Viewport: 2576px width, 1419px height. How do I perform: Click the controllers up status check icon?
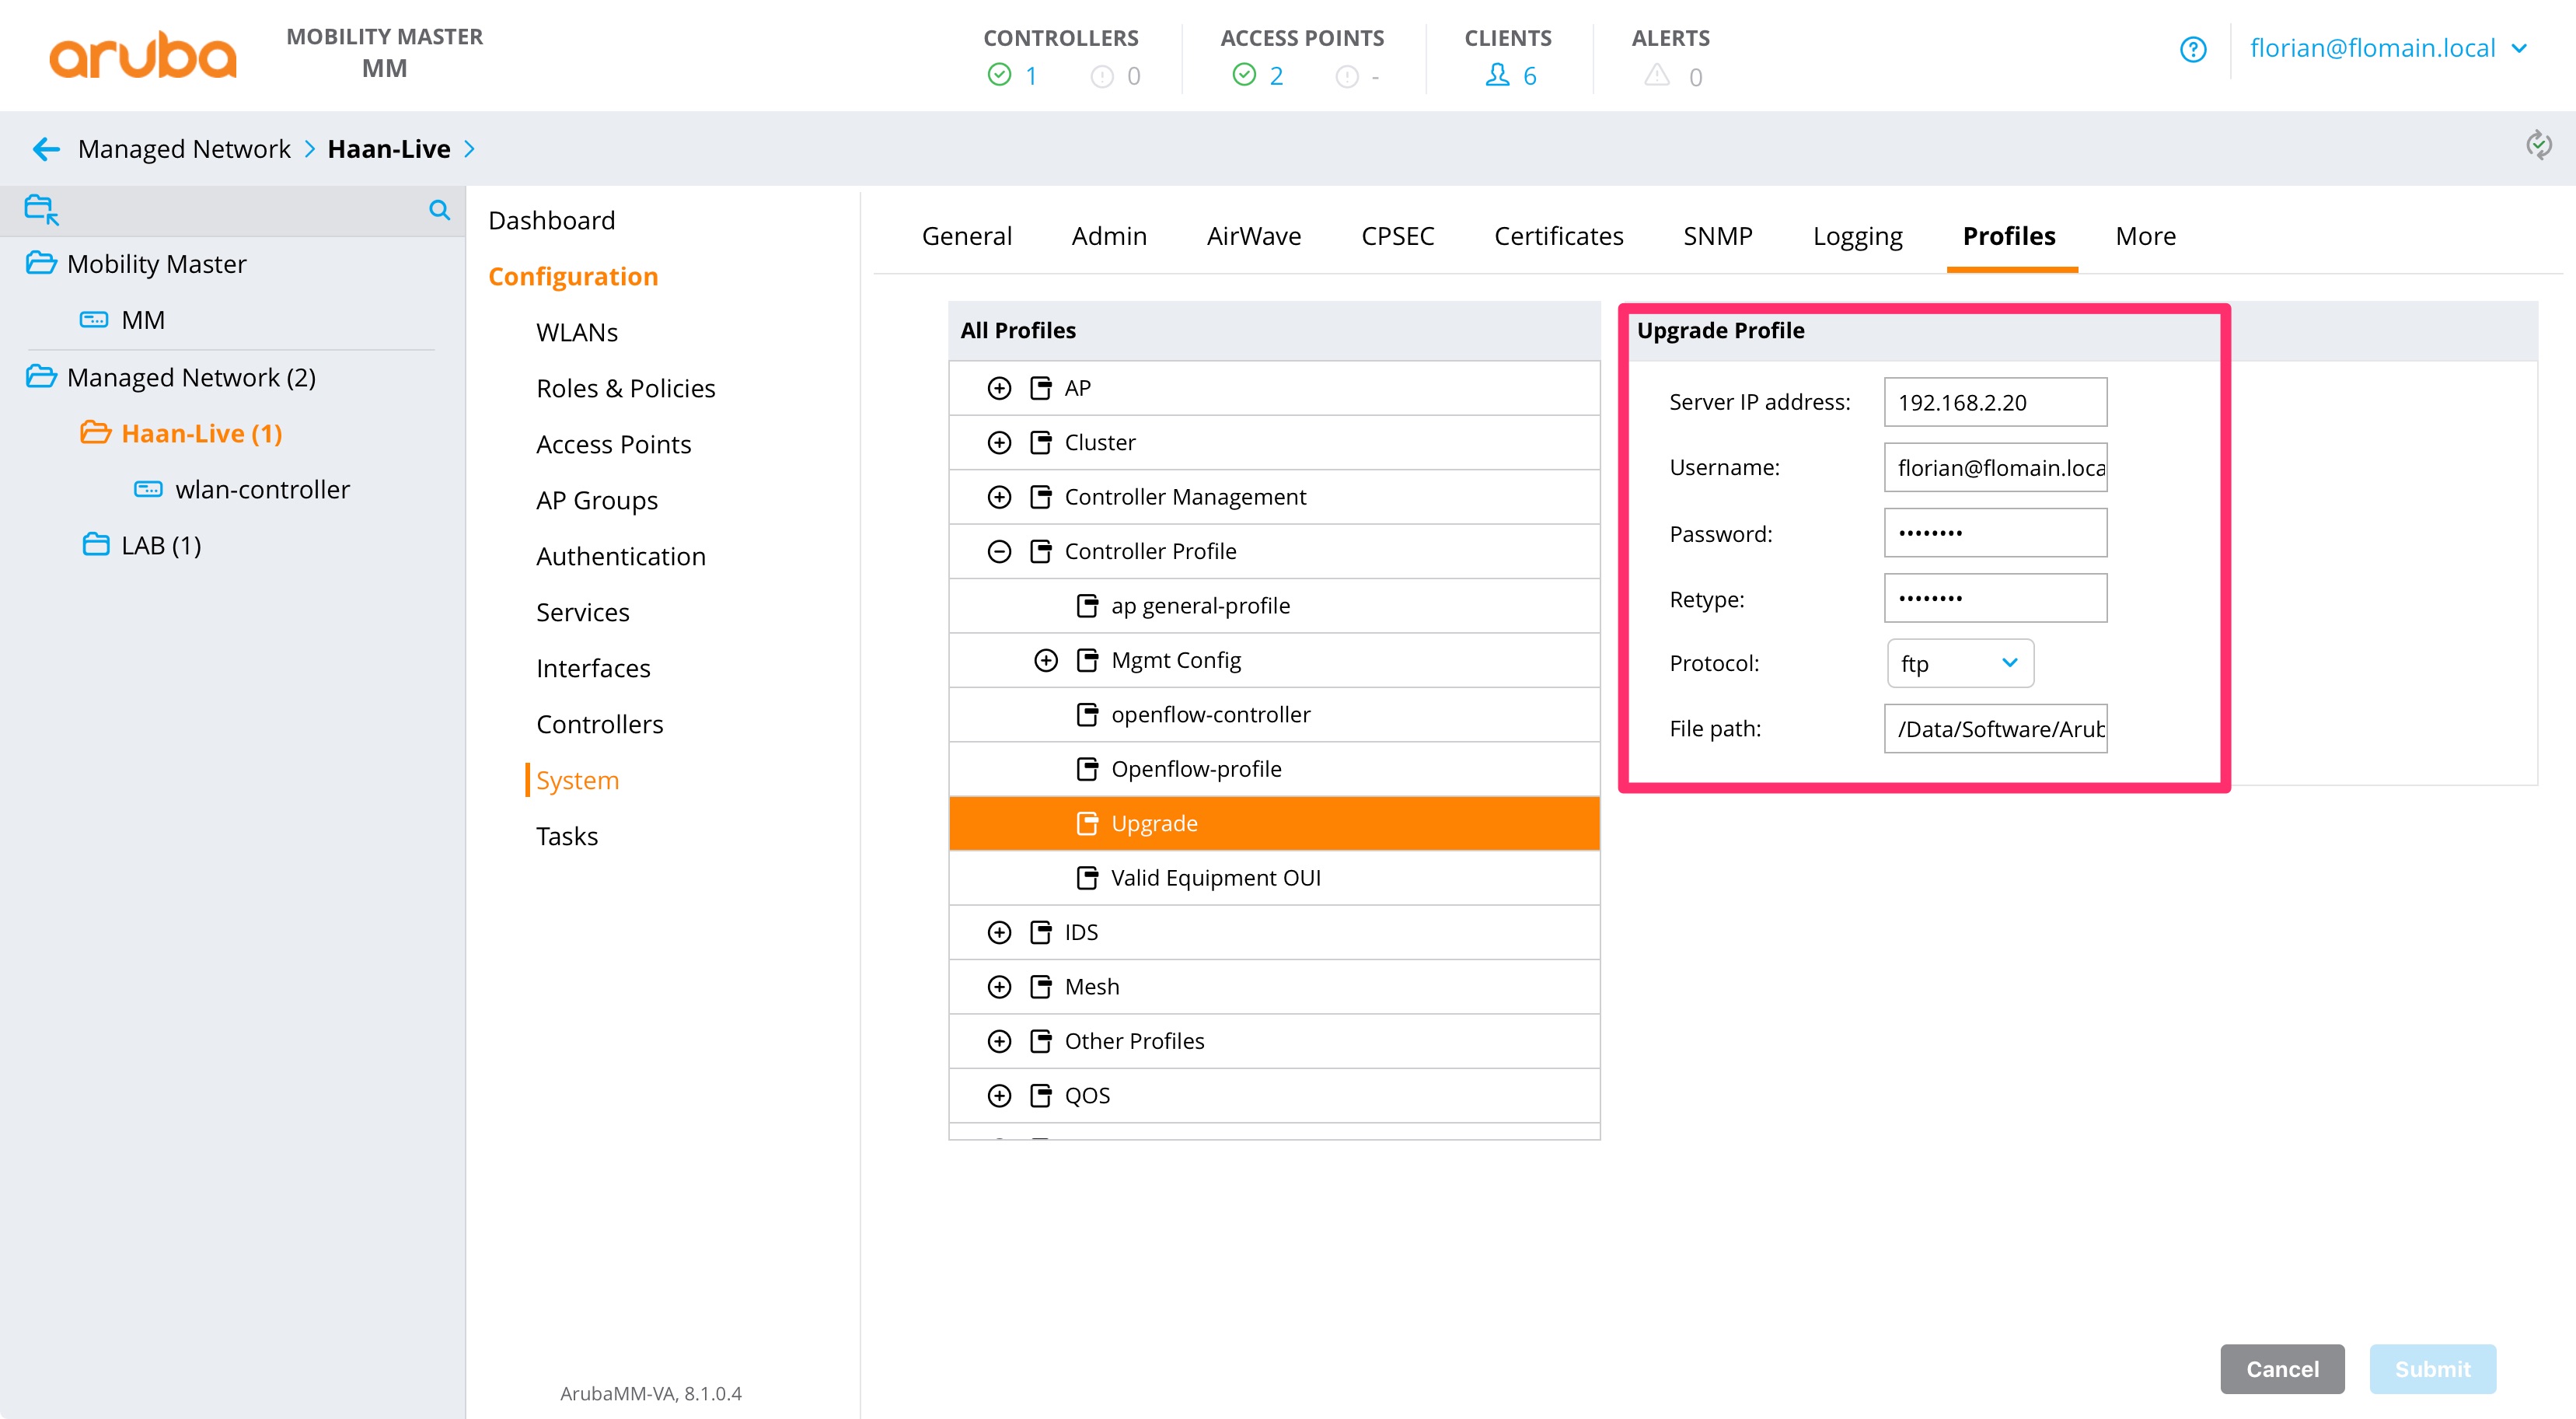coord(999,75)
